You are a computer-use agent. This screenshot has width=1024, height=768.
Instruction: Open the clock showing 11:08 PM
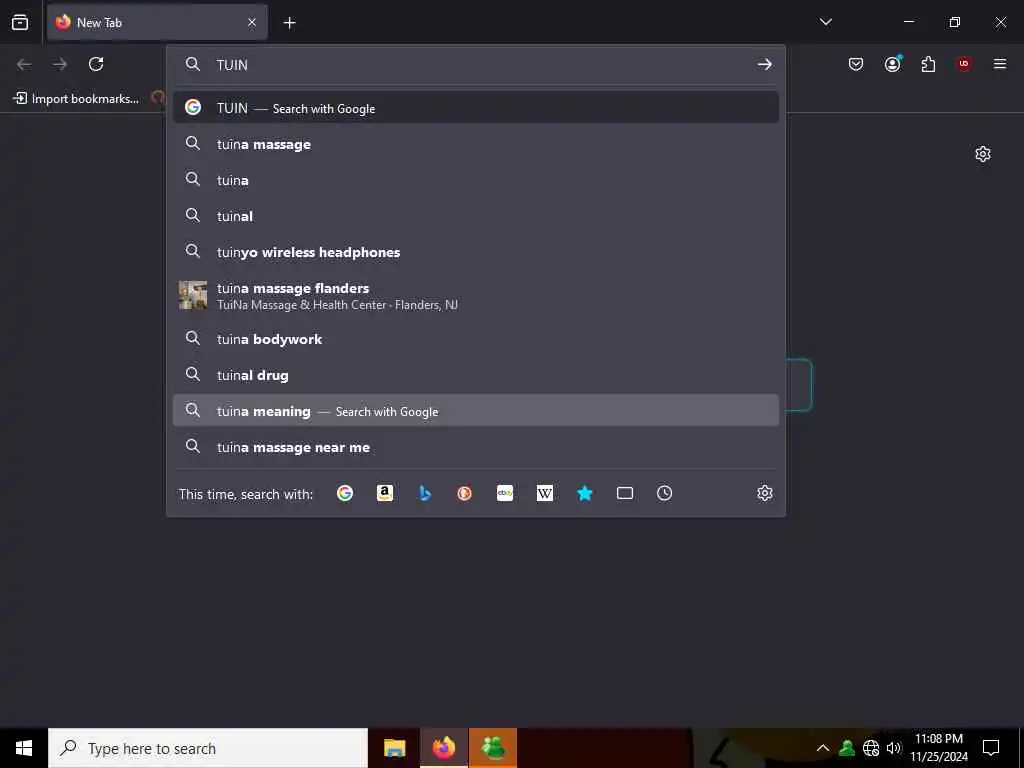tap(938, 748)
